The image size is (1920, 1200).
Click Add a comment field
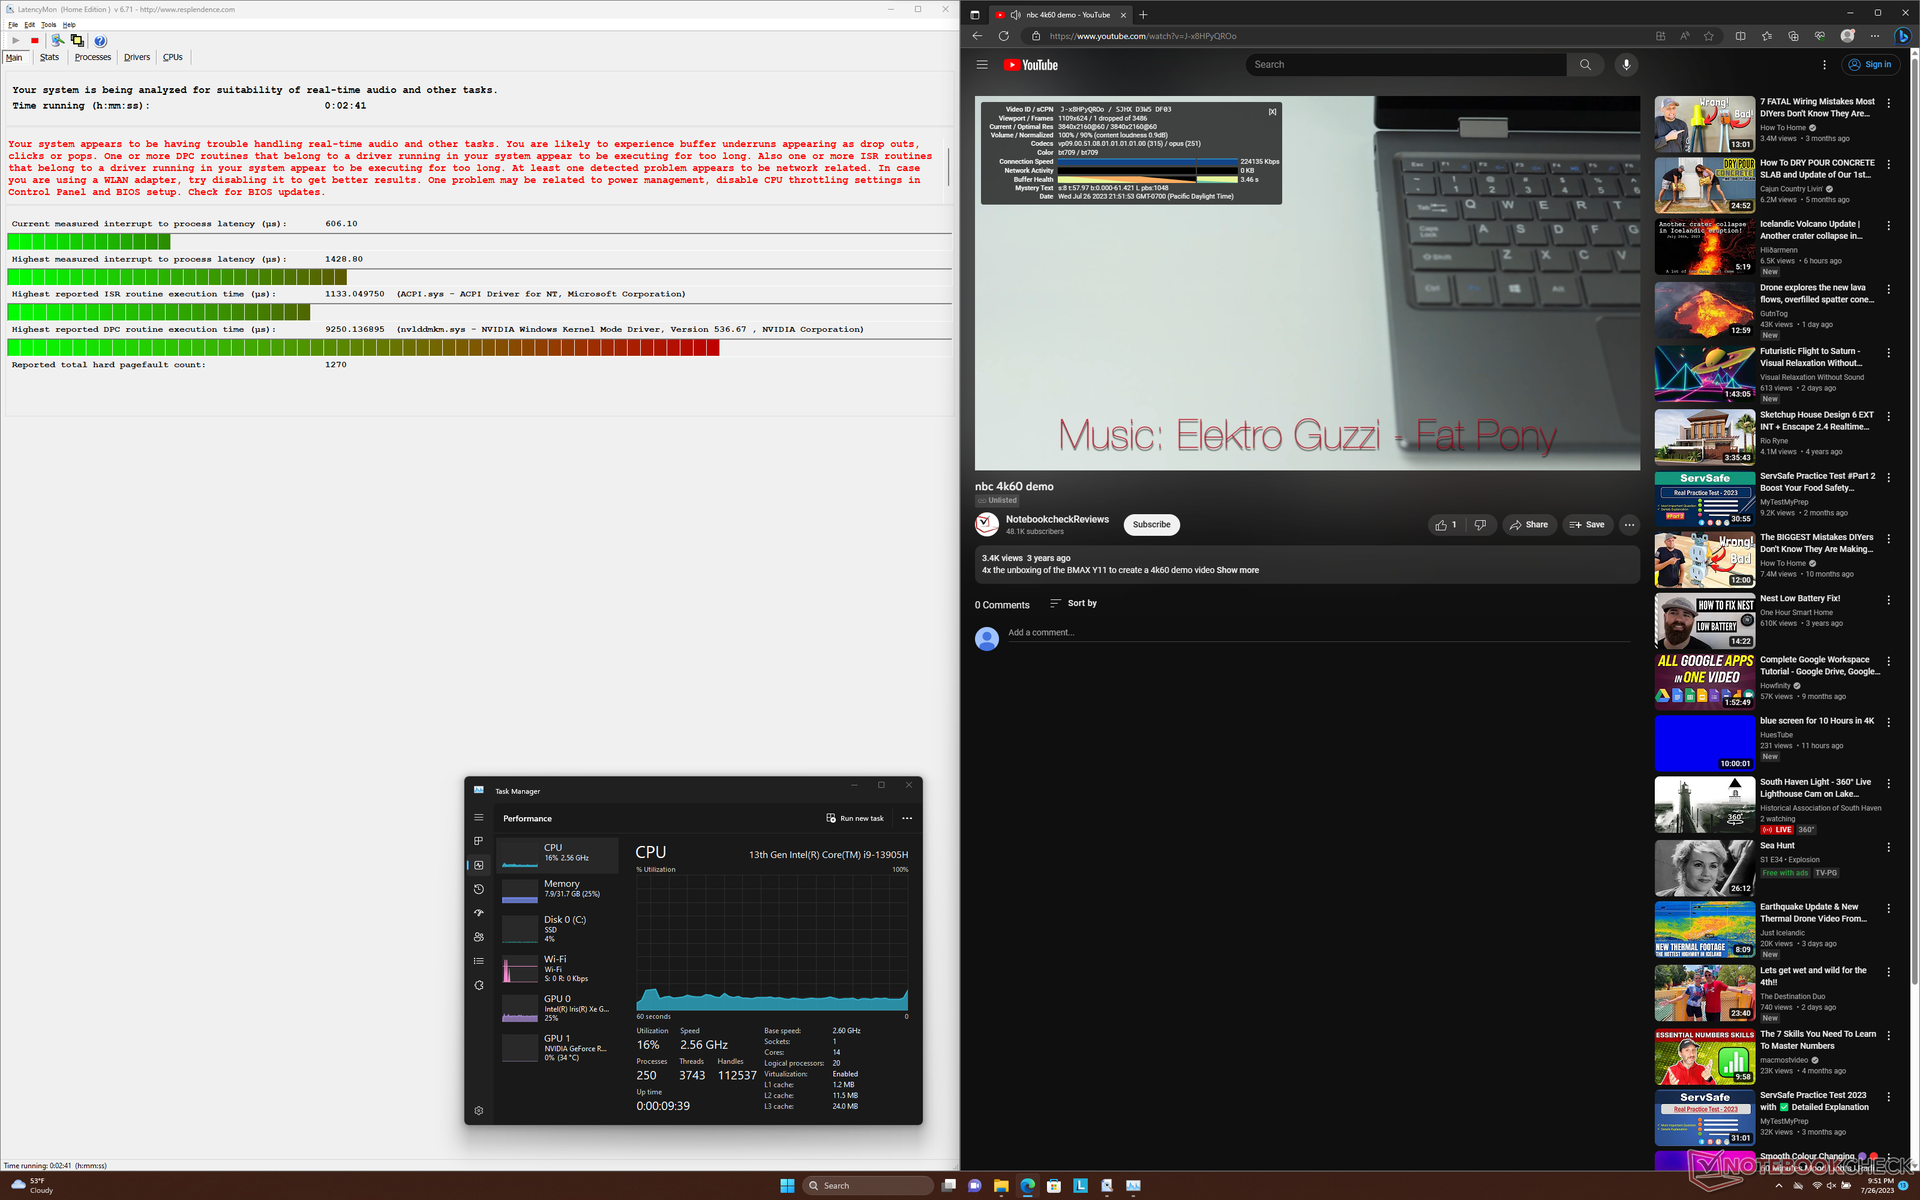(1320, 633)
